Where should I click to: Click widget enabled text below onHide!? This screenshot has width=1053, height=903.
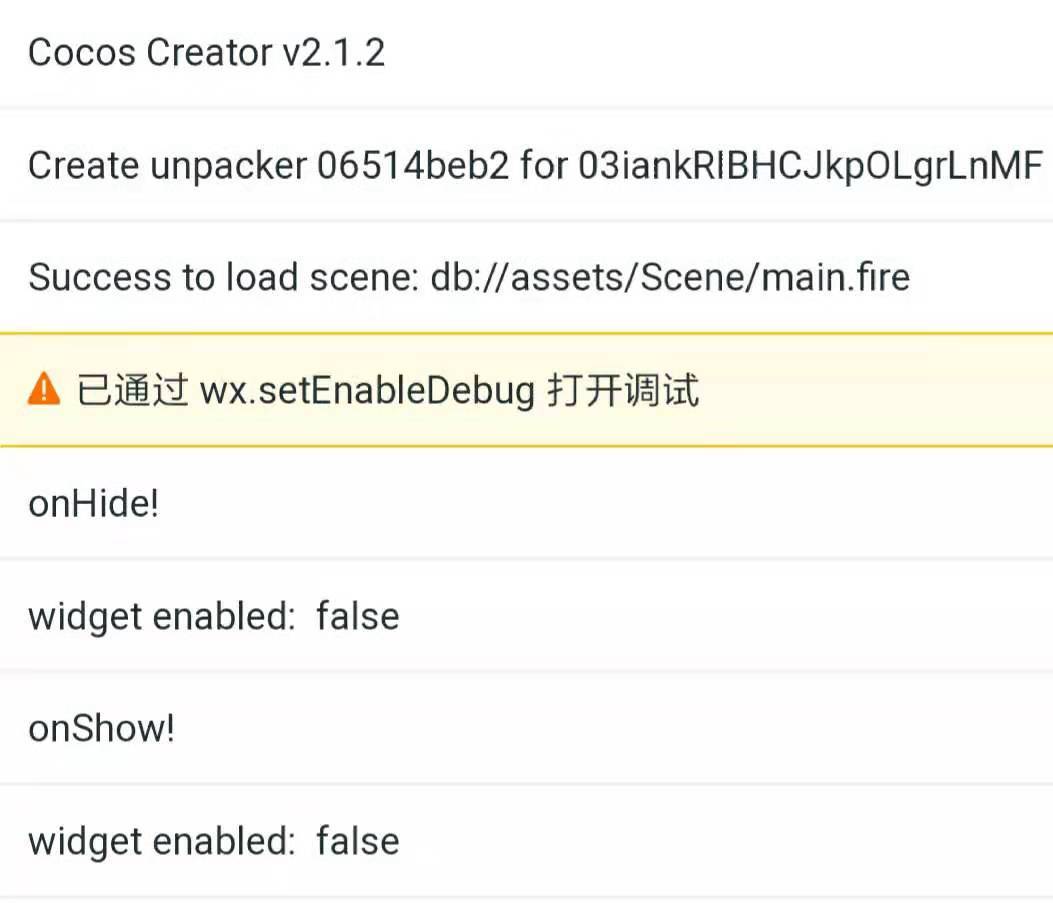point(161,616)
